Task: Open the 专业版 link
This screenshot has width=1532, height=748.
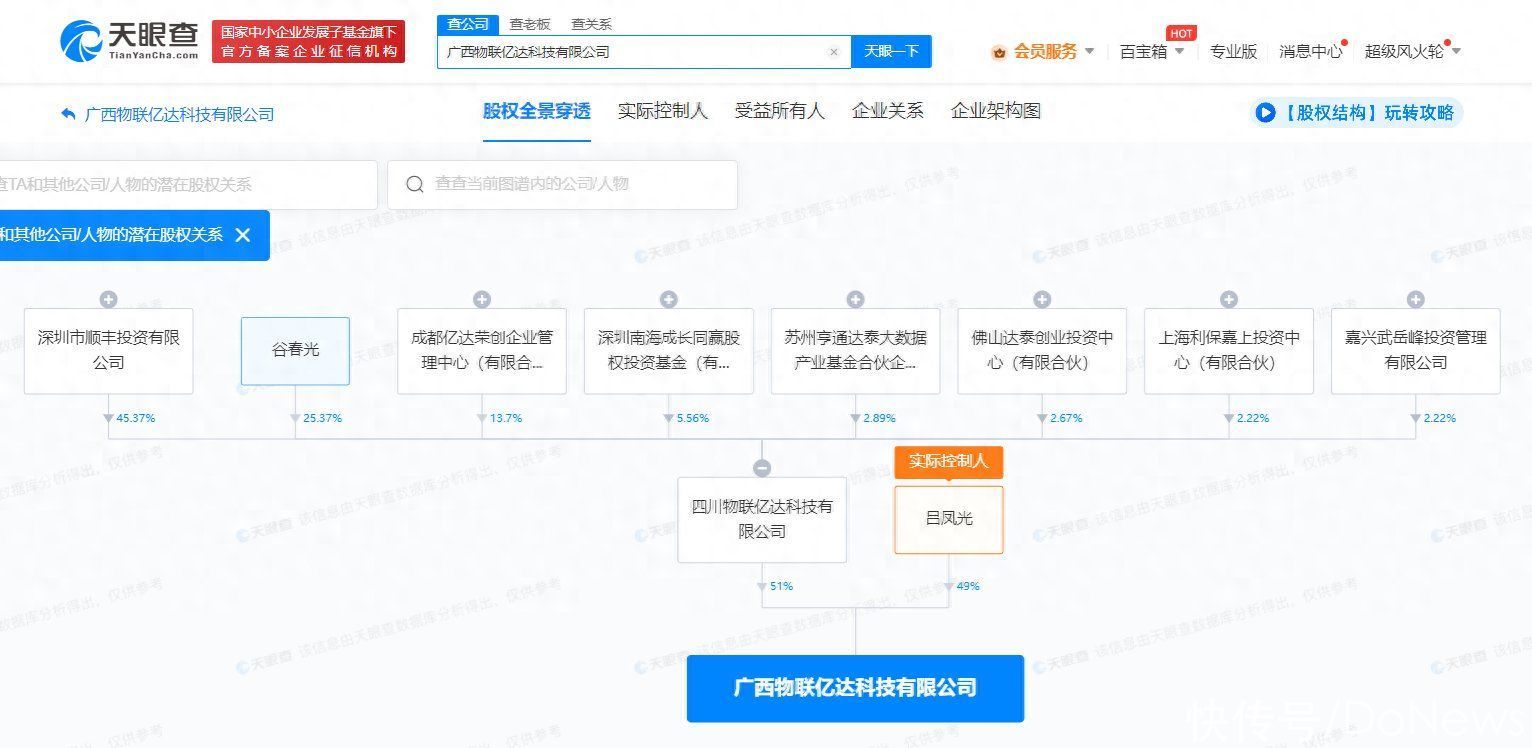Action: (x=1233, y=51)
